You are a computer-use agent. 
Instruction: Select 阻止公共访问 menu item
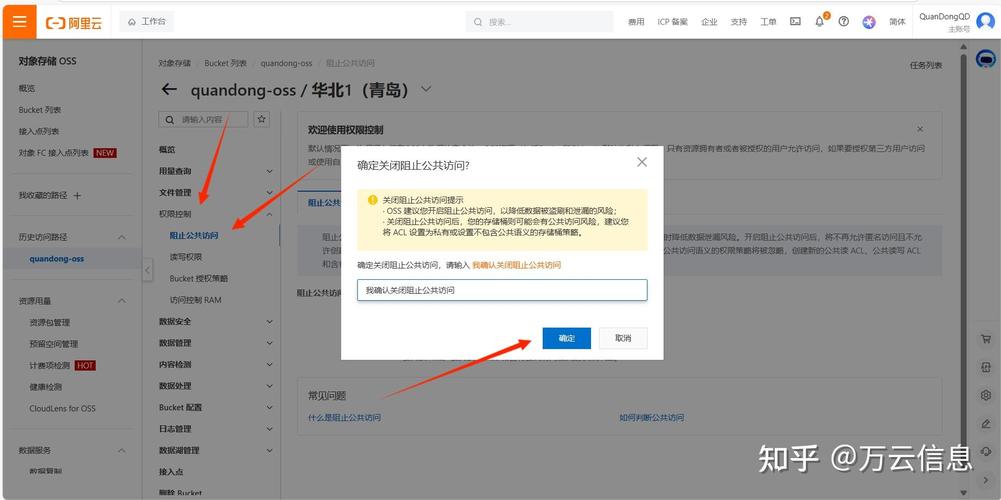click(194, 236)
